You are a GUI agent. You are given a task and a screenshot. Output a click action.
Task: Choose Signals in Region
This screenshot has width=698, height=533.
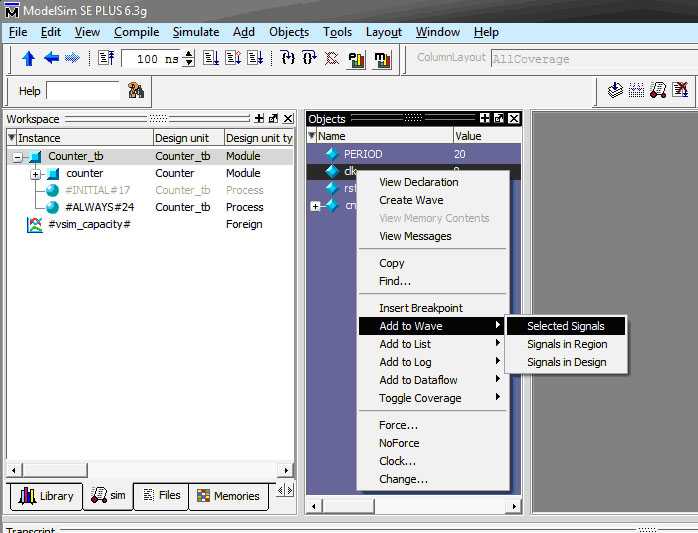point(567,344)
